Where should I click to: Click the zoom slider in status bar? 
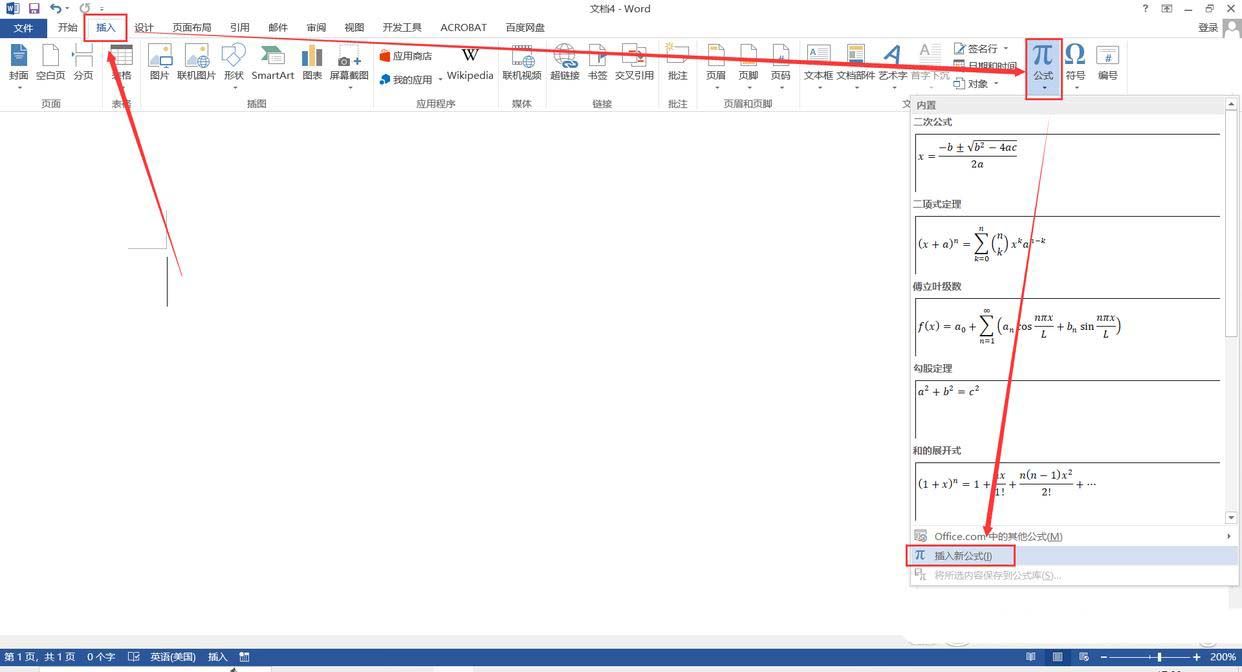click(x=1158, y=657)
